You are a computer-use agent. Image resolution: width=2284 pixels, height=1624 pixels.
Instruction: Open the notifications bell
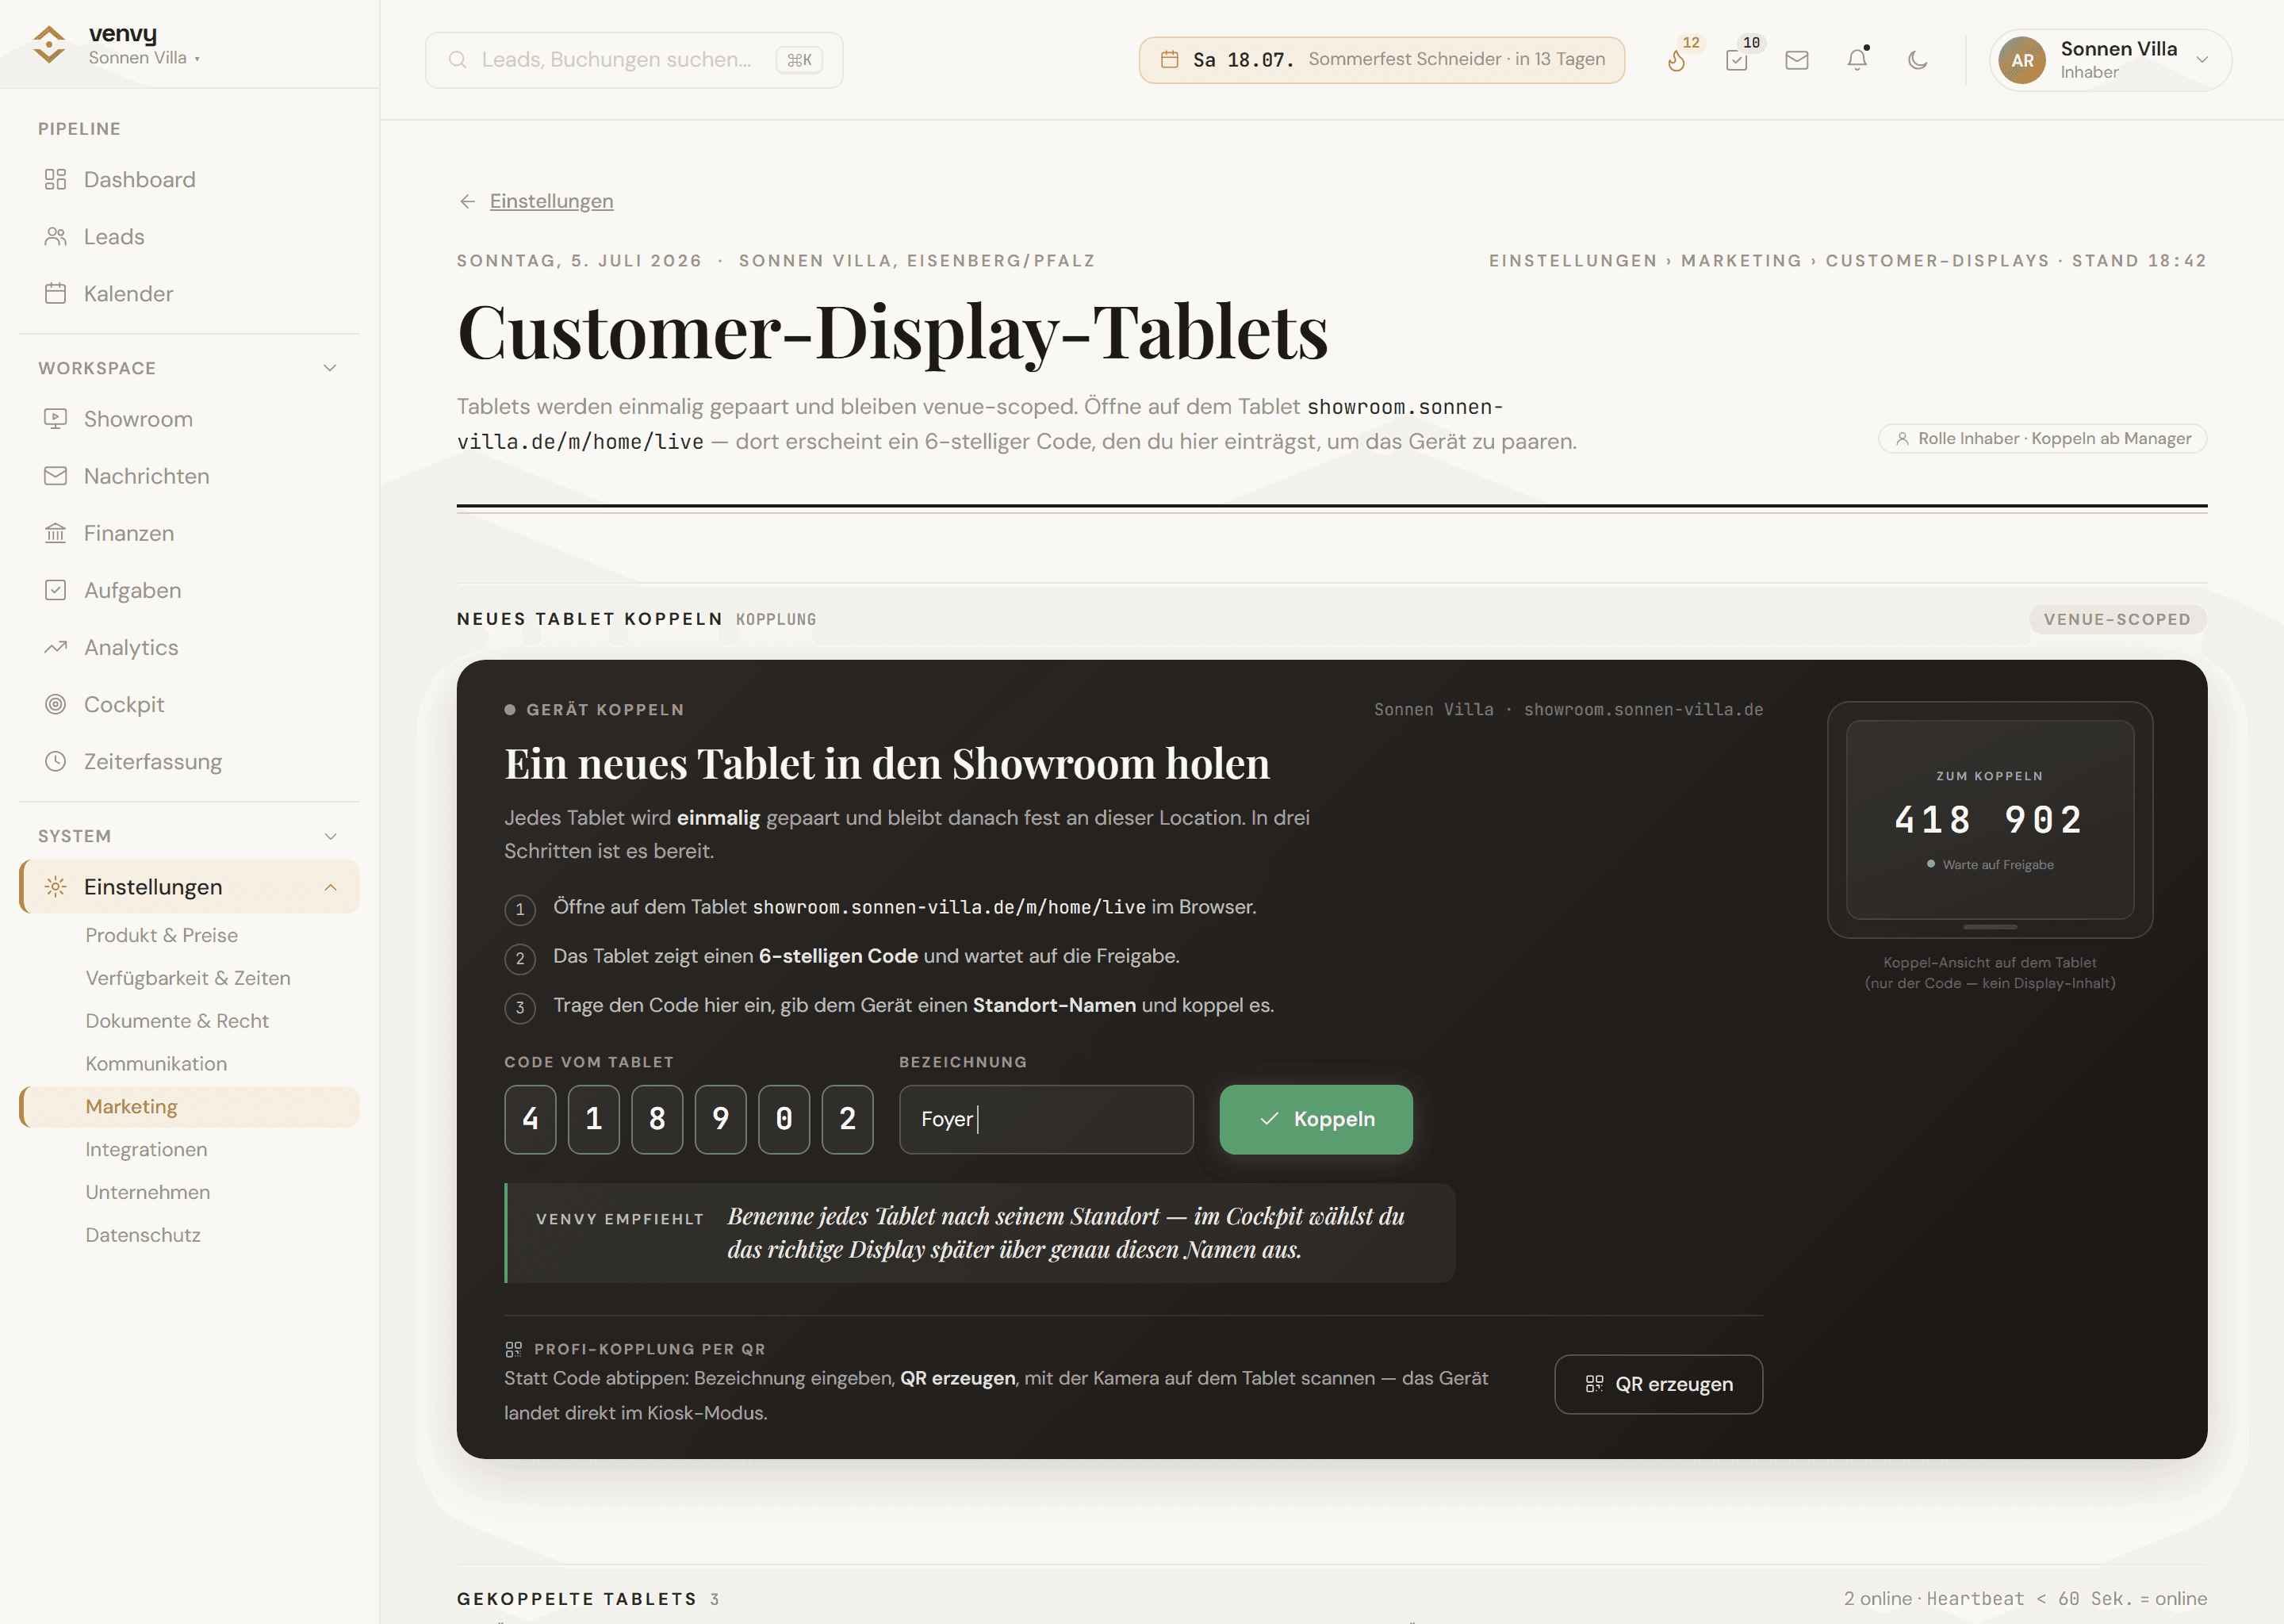tap(1857, 60)
